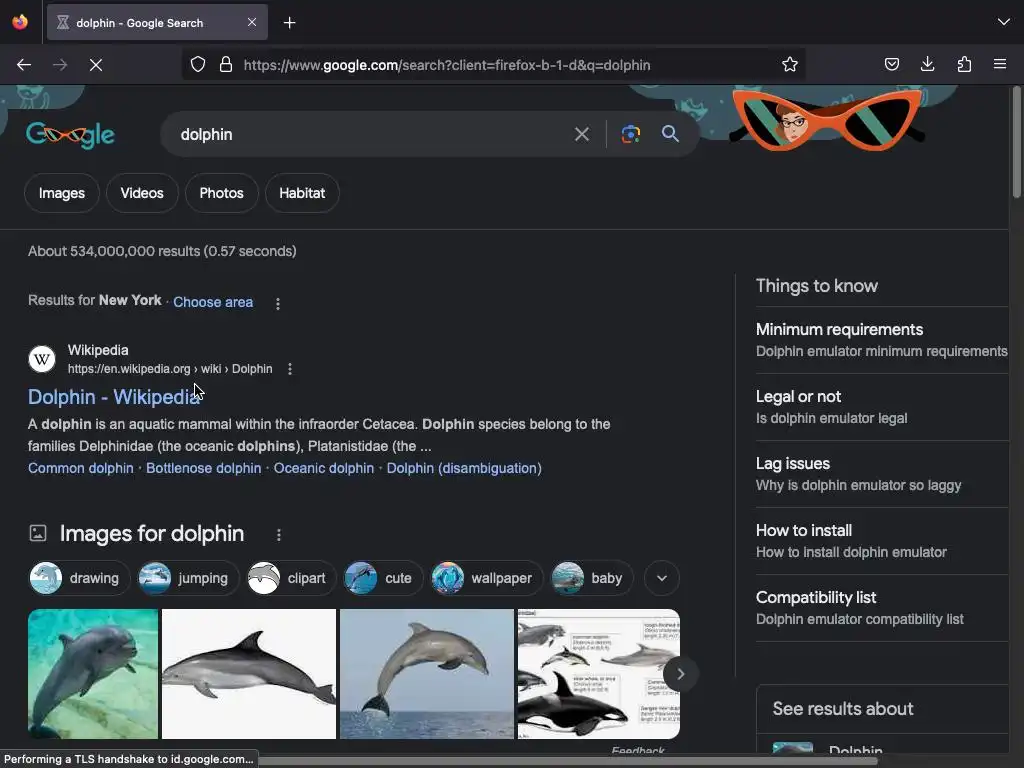
Task: Open Dolphin (disambiguation) link
Action: tap(464, 468)
